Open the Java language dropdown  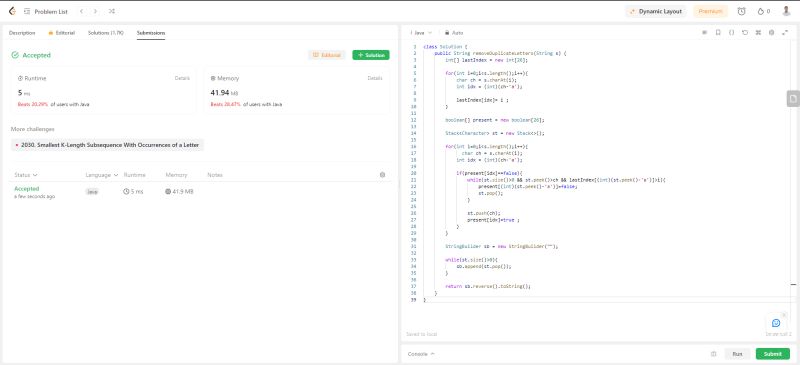point(421,33)
